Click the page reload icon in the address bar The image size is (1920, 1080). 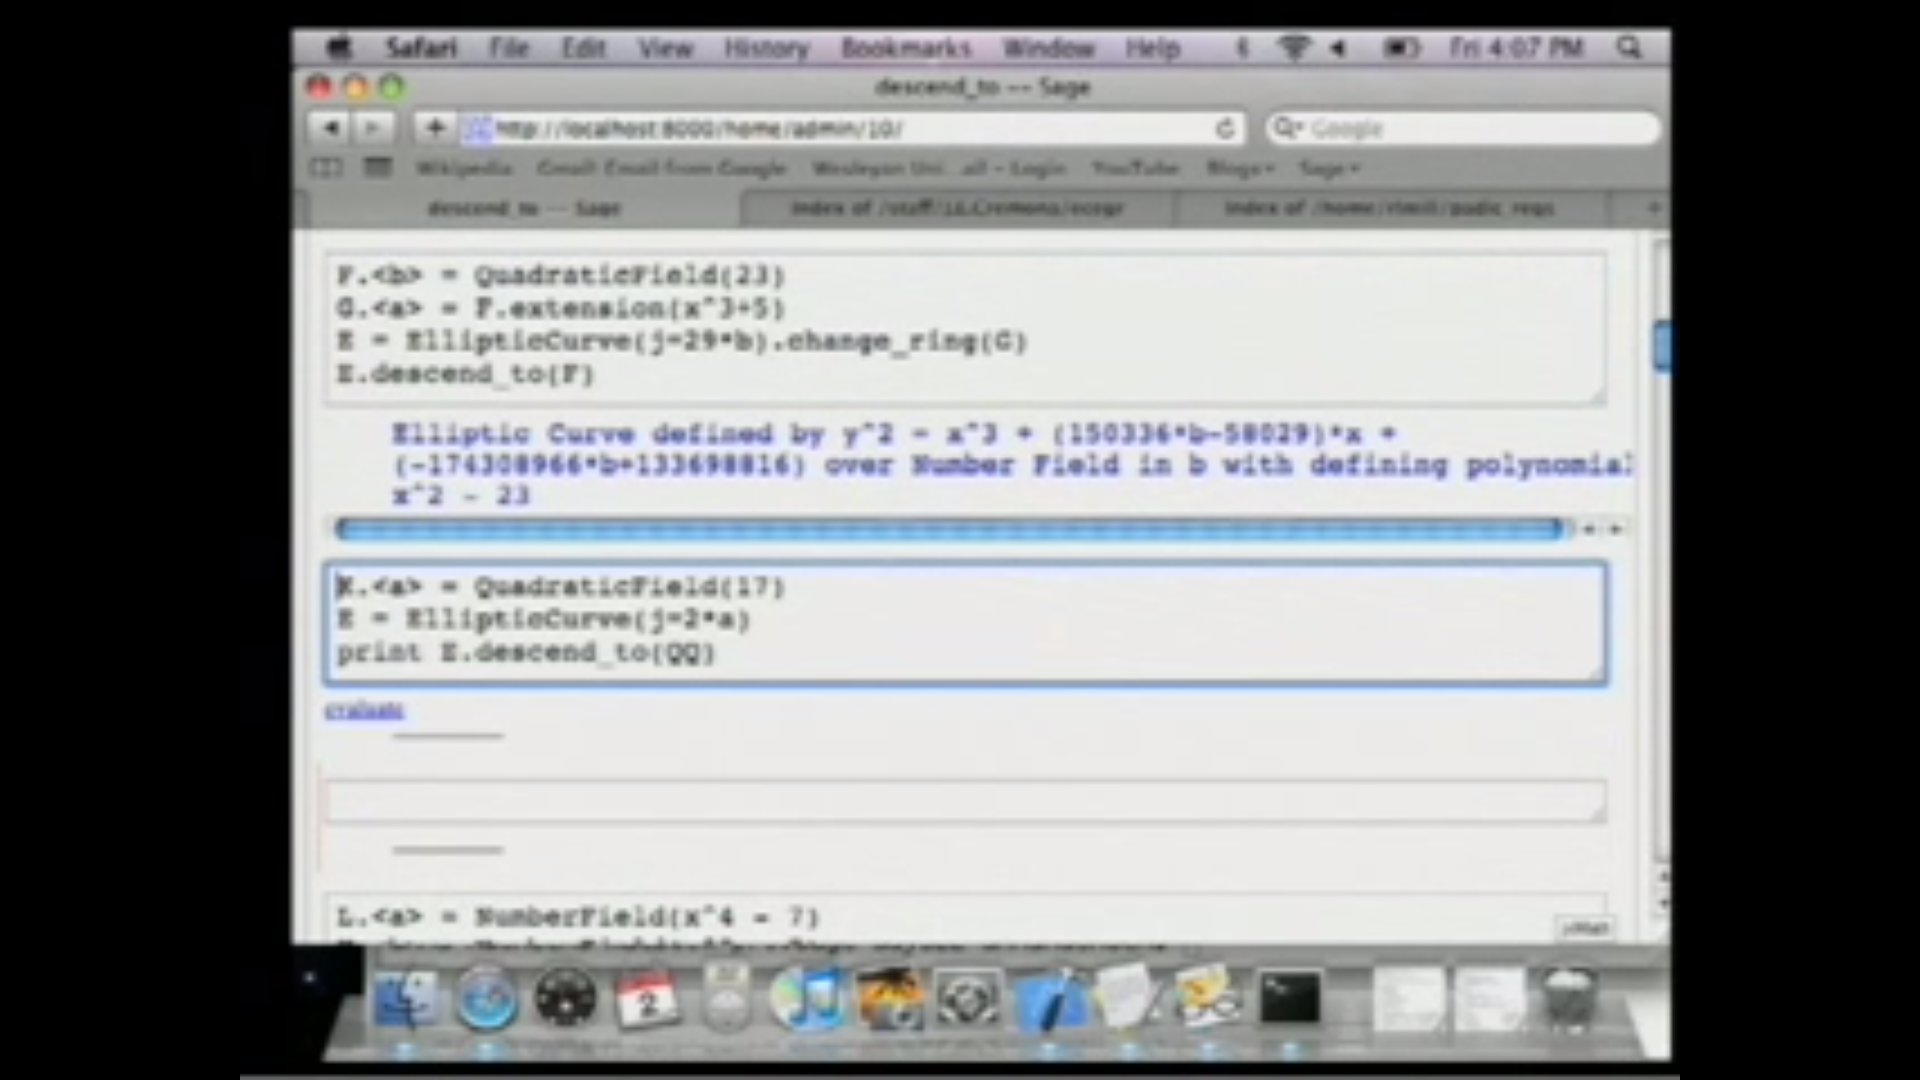pos(1224,128)
